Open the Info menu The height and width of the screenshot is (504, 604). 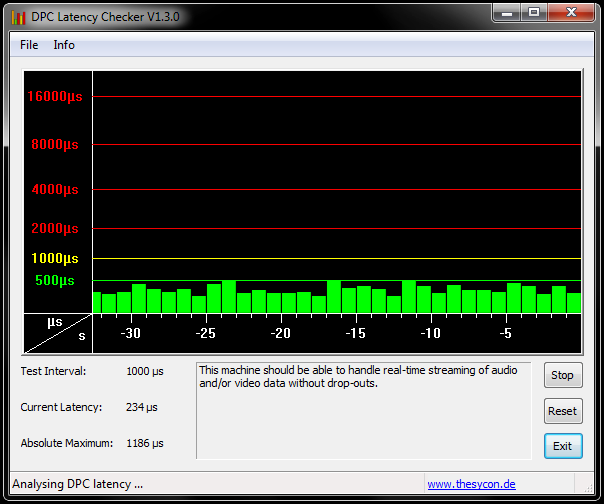(64, 45)
